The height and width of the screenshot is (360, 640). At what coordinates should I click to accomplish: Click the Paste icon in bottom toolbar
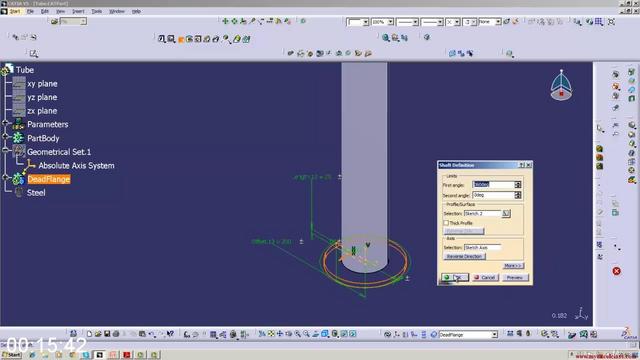(x=142, y=334)
